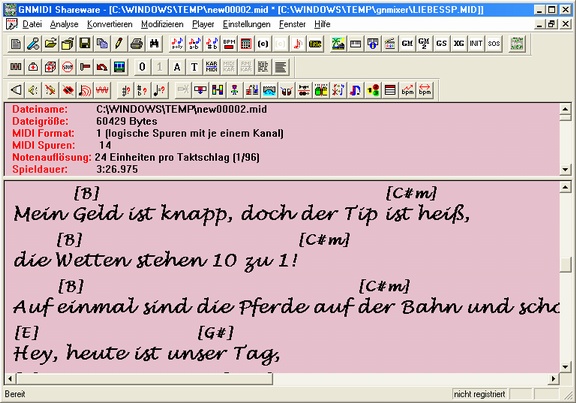Click the floppy disk save icon
This screenshot has height=403, width=576.
click(85, 44)
